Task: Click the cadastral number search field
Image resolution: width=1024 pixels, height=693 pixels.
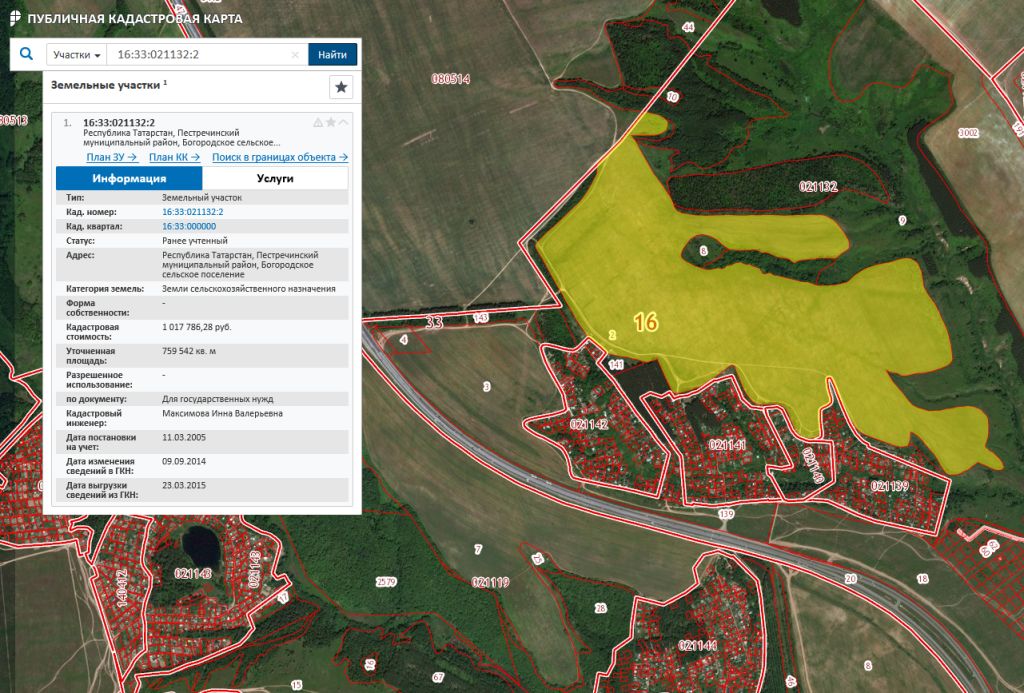Action: tap(200, 55)
